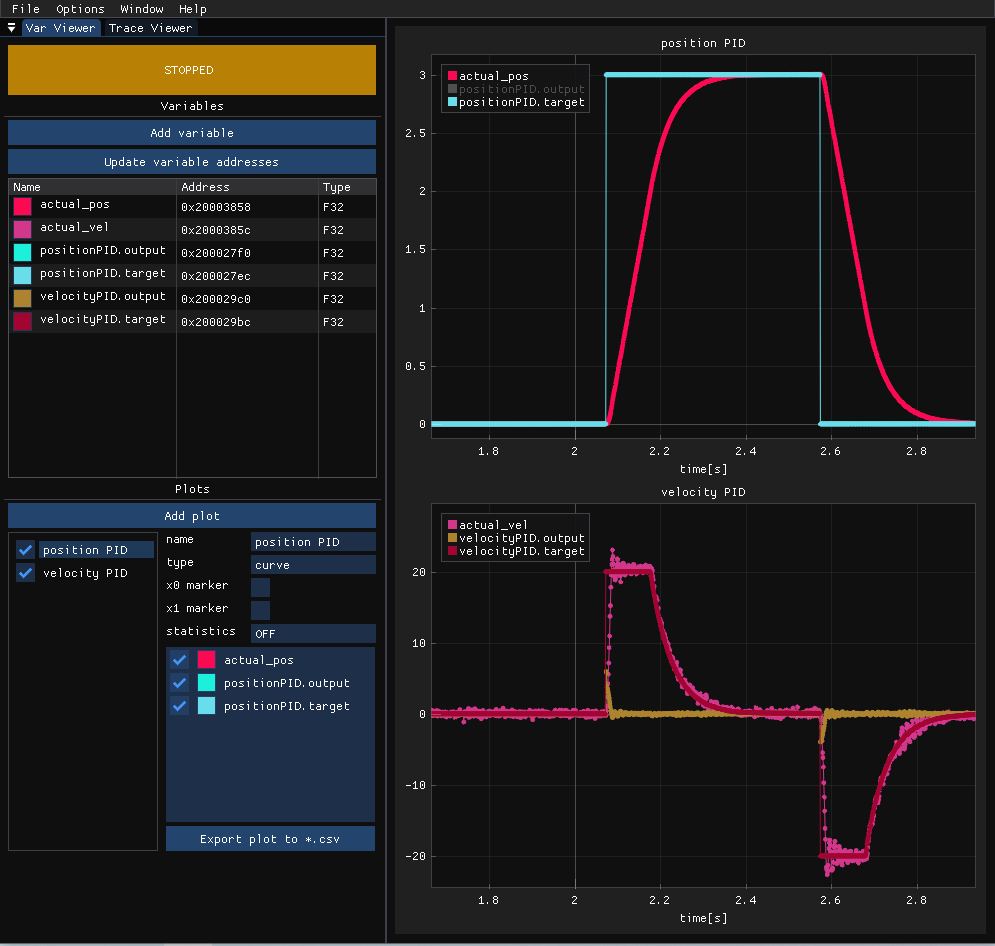Open color swatch for actual_pos variable
This screenshot has width=995, height=946.
tap(22, 206)
